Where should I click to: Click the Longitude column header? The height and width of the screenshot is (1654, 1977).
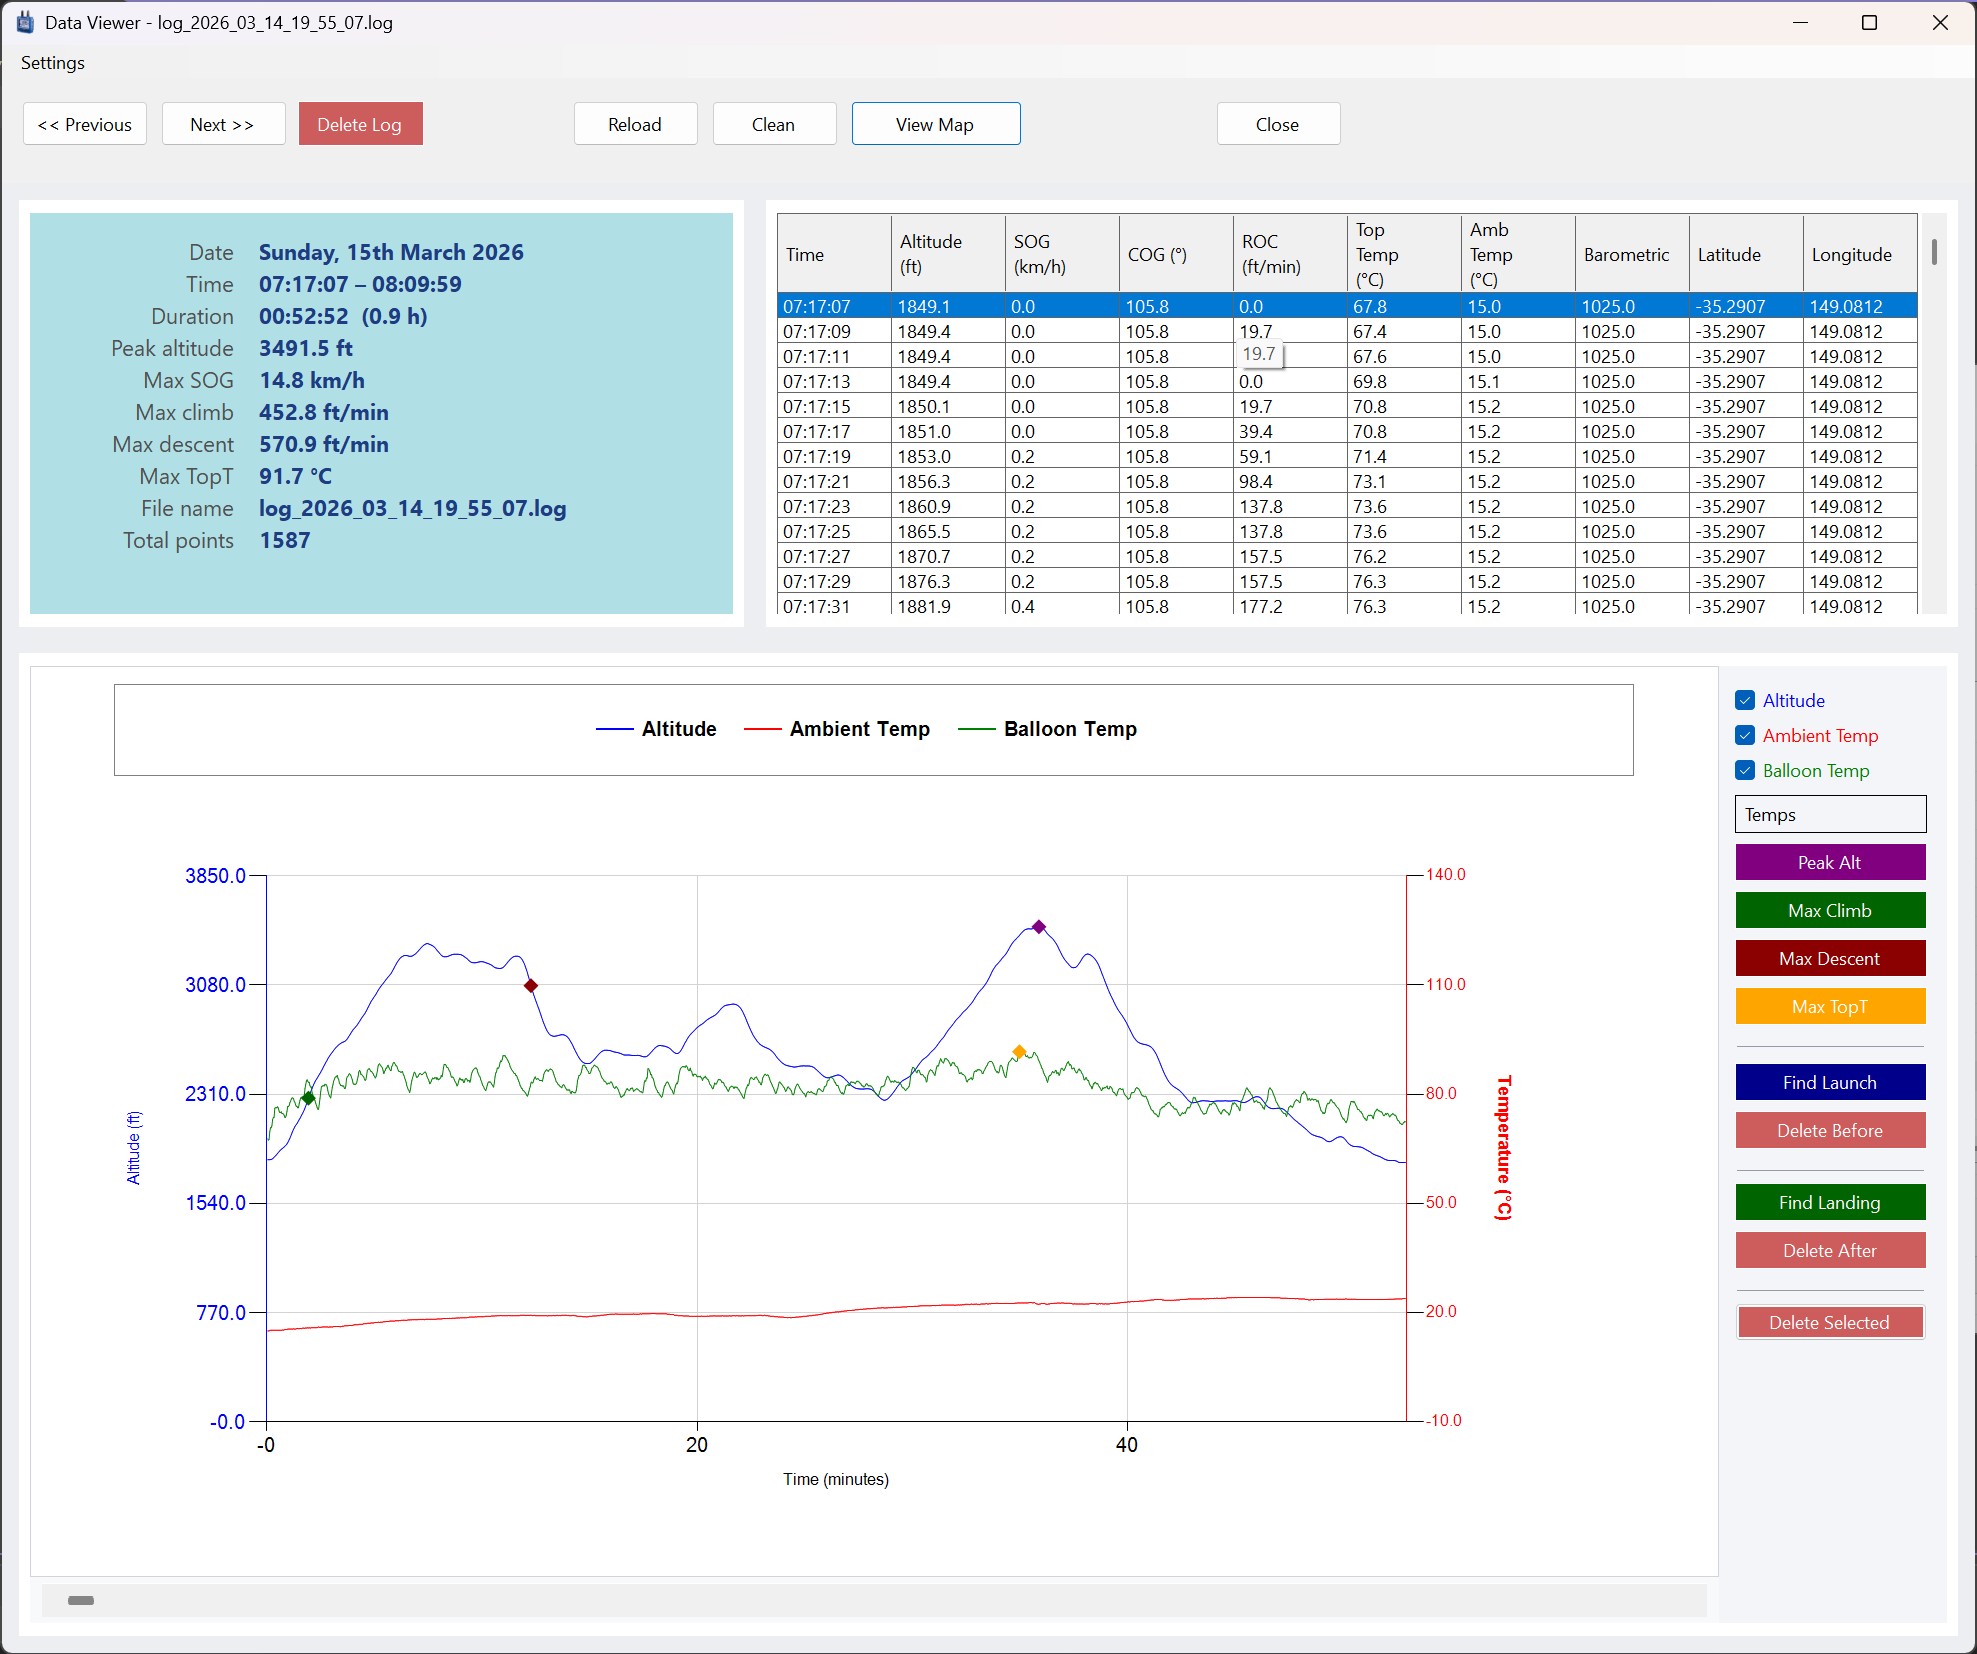(1860, 254)
